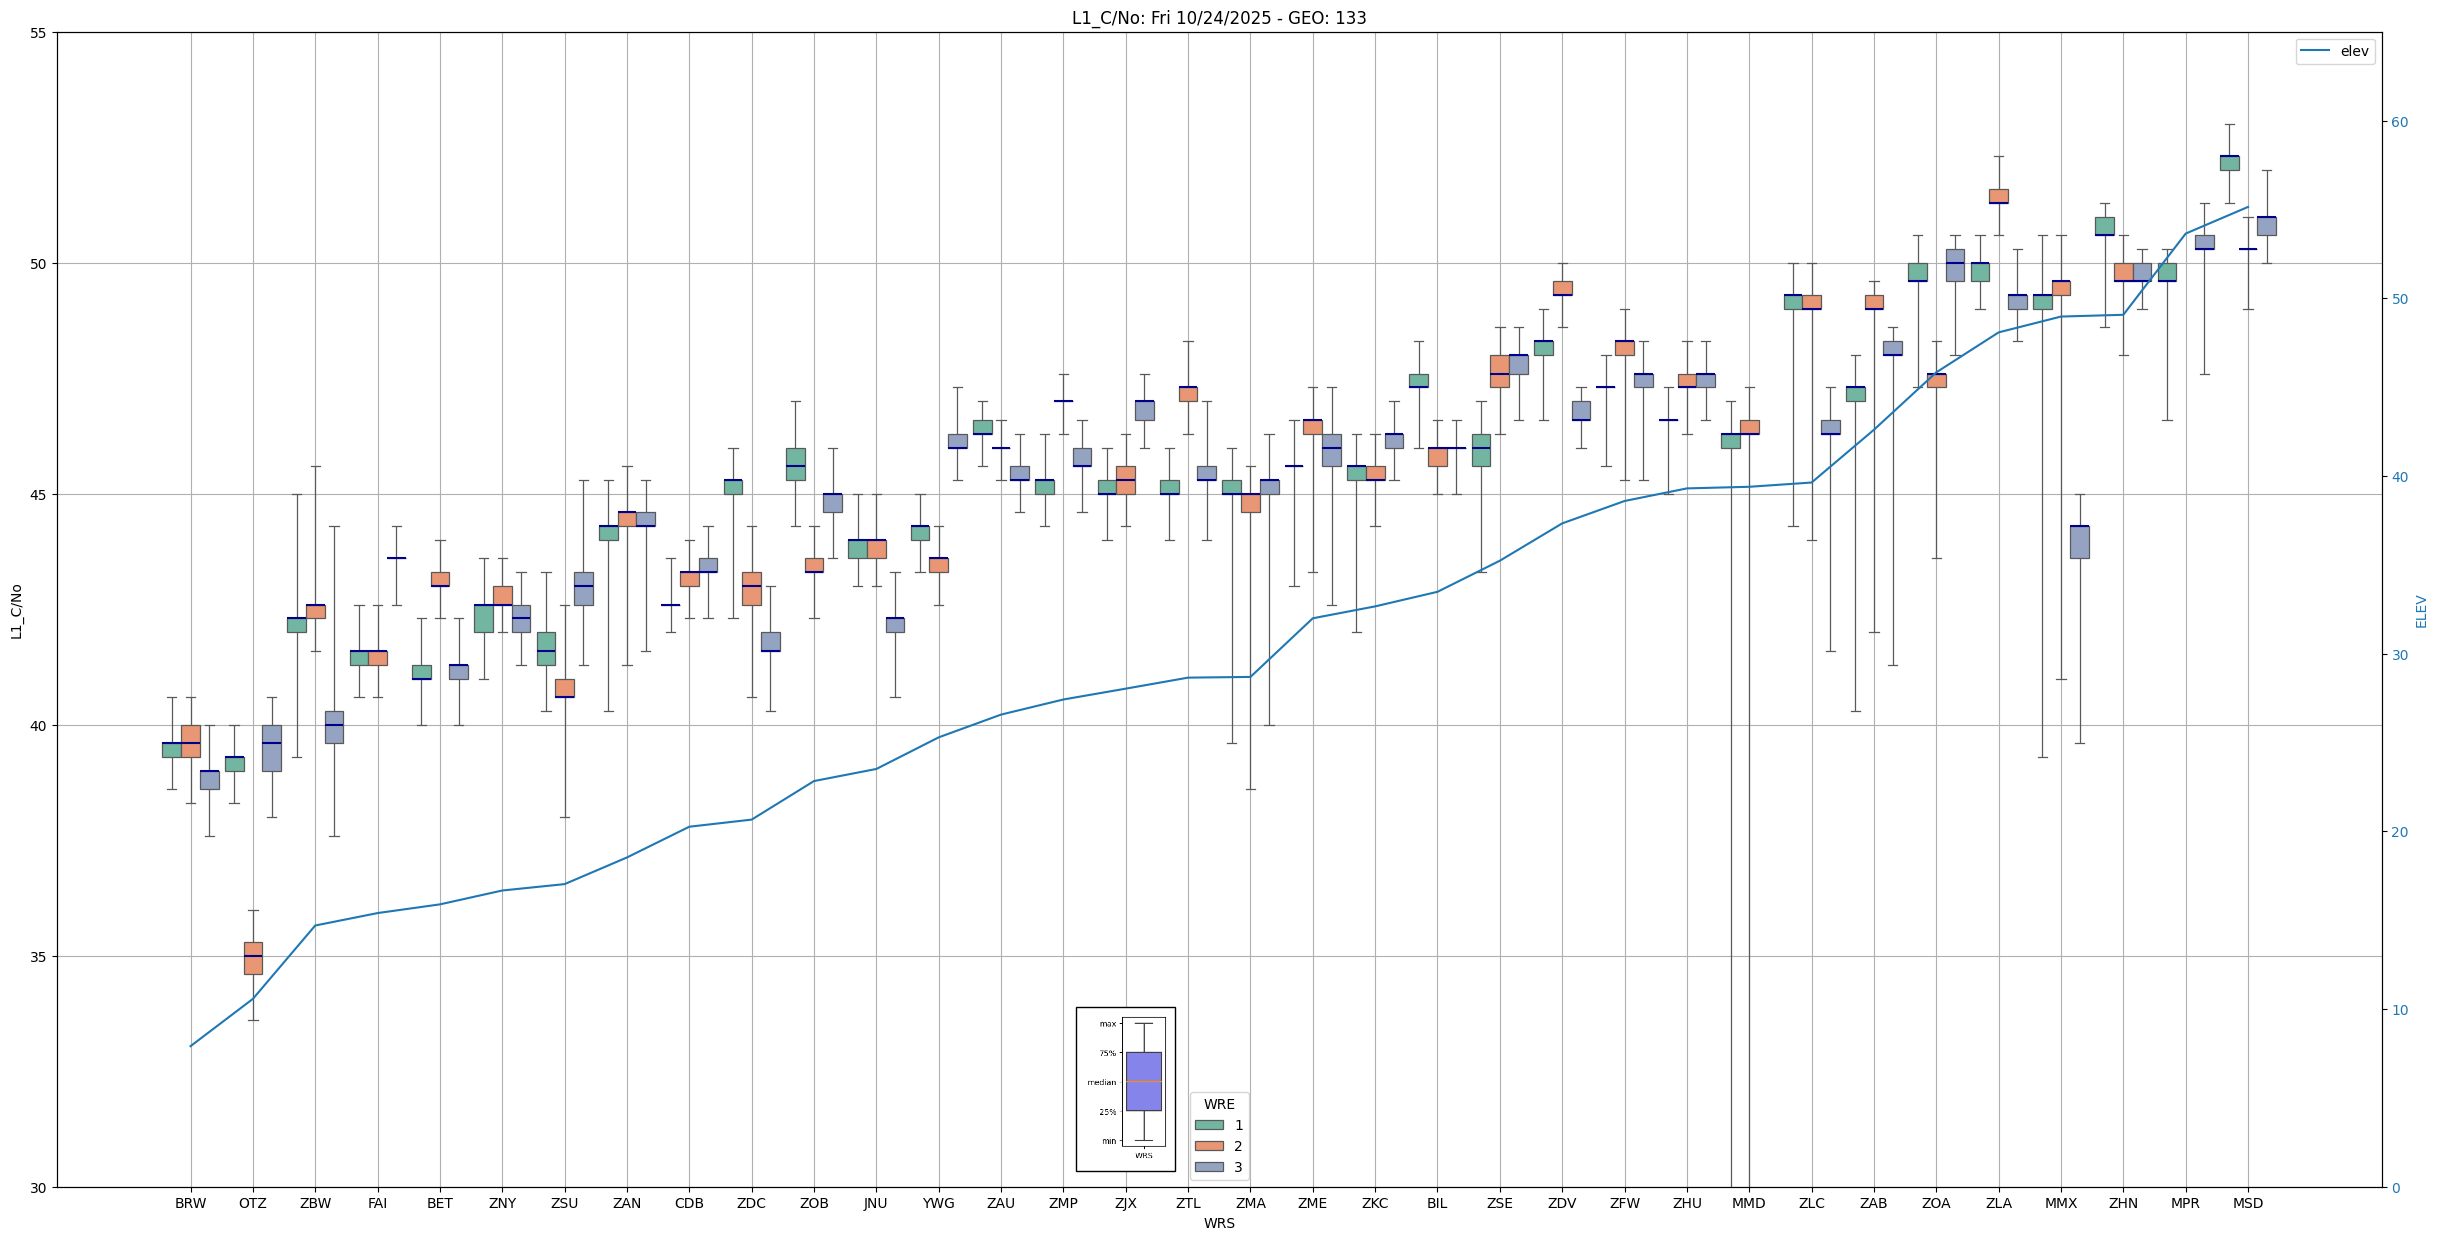
Task: Click the 55 left y-axis tick label
Action: pyautogui.click(x=38, y=33)
